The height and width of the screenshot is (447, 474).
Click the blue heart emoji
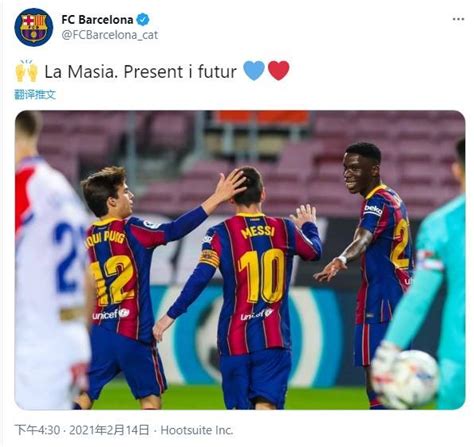pos(254,71)
